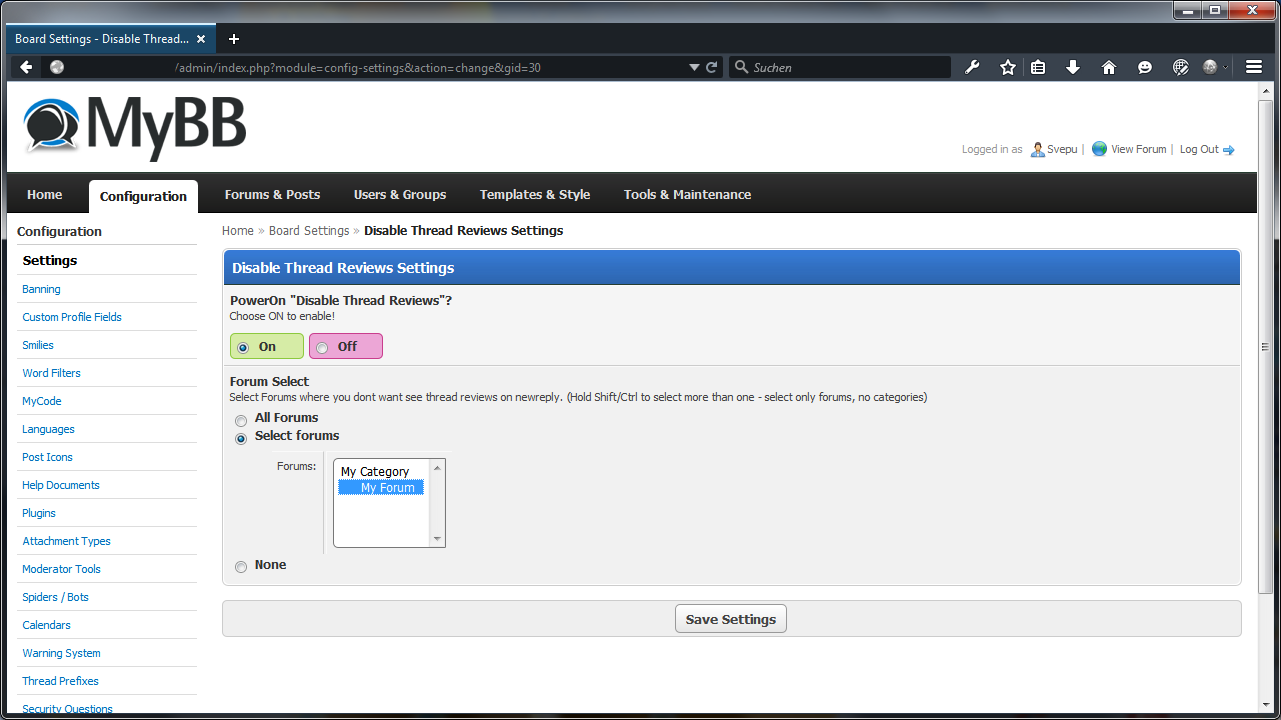This screenshot has height=720, width=1281.
Task: Switch to Templates & Style tab
Action: tap(535, 194)
